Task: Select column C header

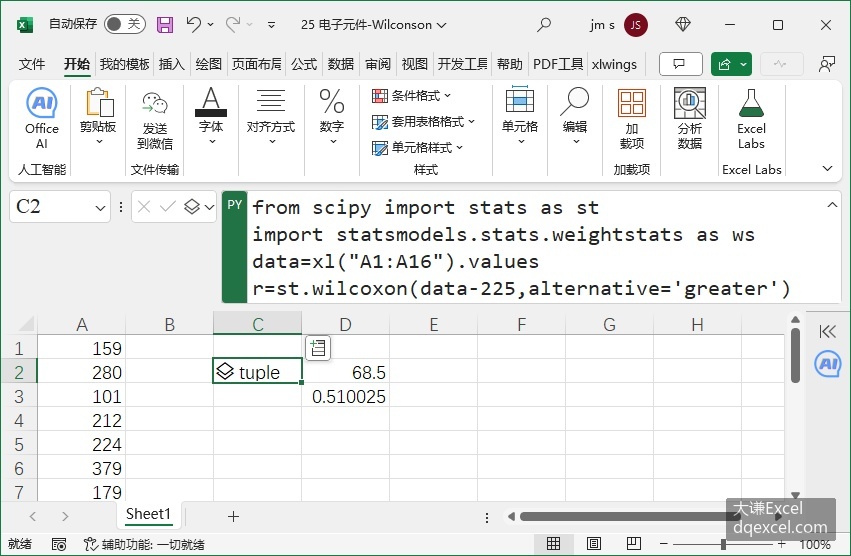Action: (x=257, y=324)
